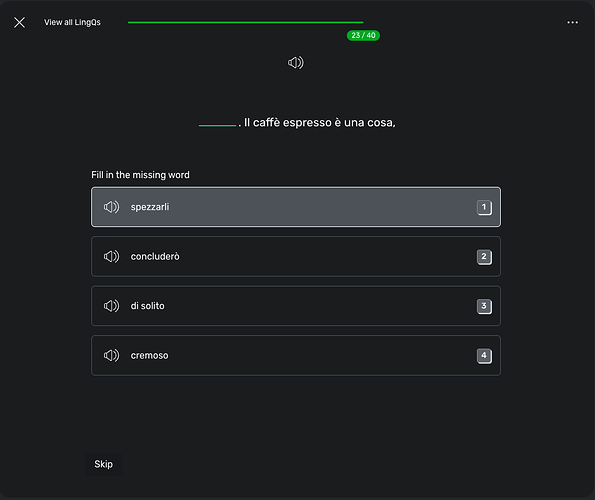Image resolution: width=595 pixels, height=500 pixels.
Task: Play audio for spezzarli
Action: [111, 207]
